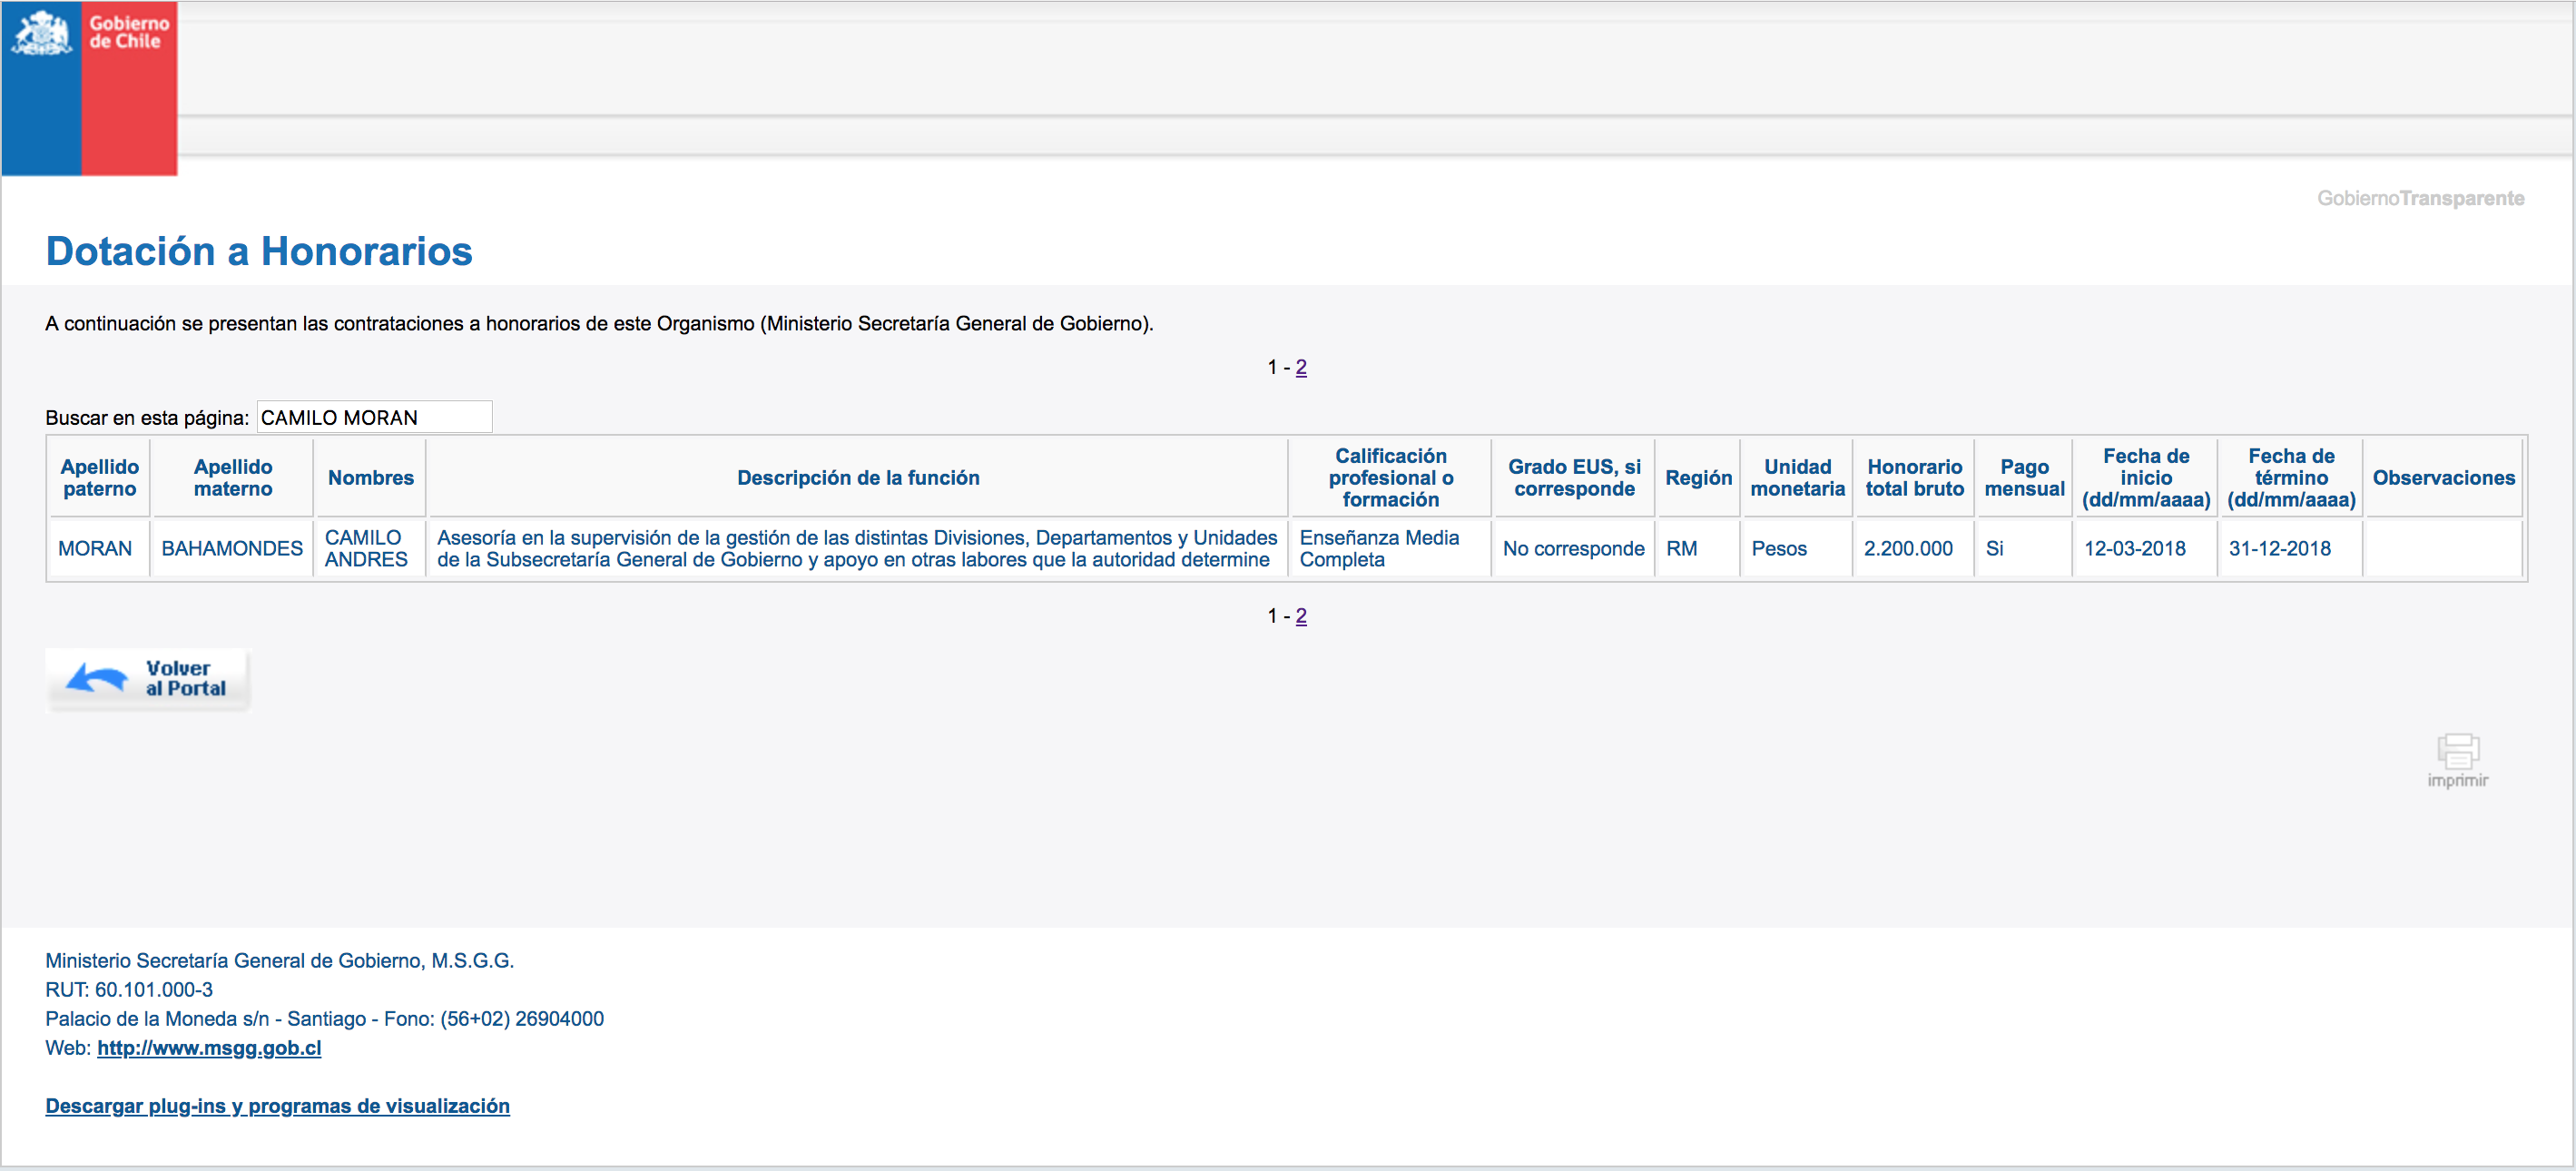The height and width of the screenshot is (1171, 2576).
Task: Go to page 2 in bottom pagination
Action: point(1301,616)
